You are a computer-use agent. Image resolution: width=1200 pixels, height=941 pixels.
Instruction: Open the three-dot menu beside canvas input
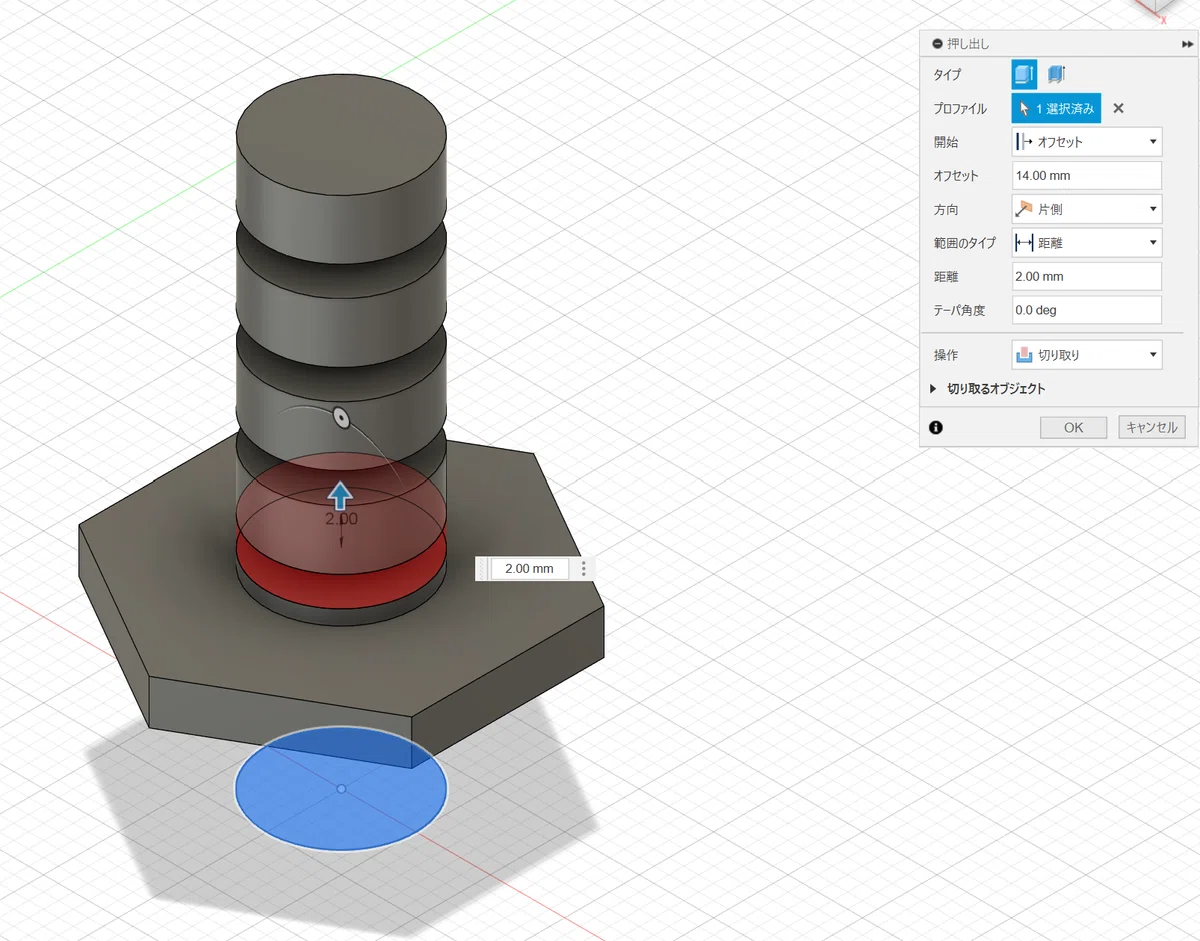point(584,569)
